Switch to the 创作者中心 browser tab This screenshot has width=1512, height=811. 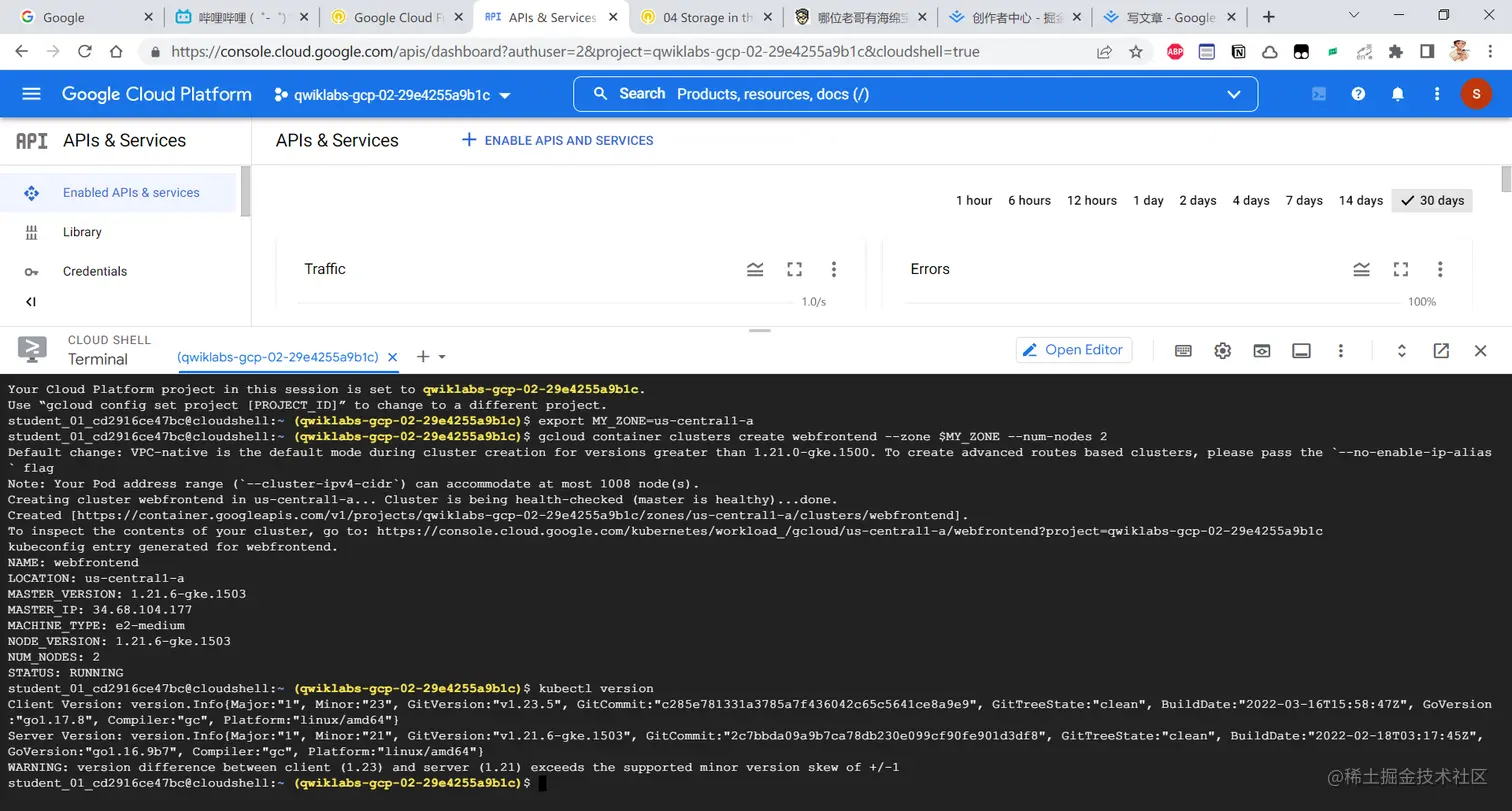pyautogui.click(x=1014, y=17)
